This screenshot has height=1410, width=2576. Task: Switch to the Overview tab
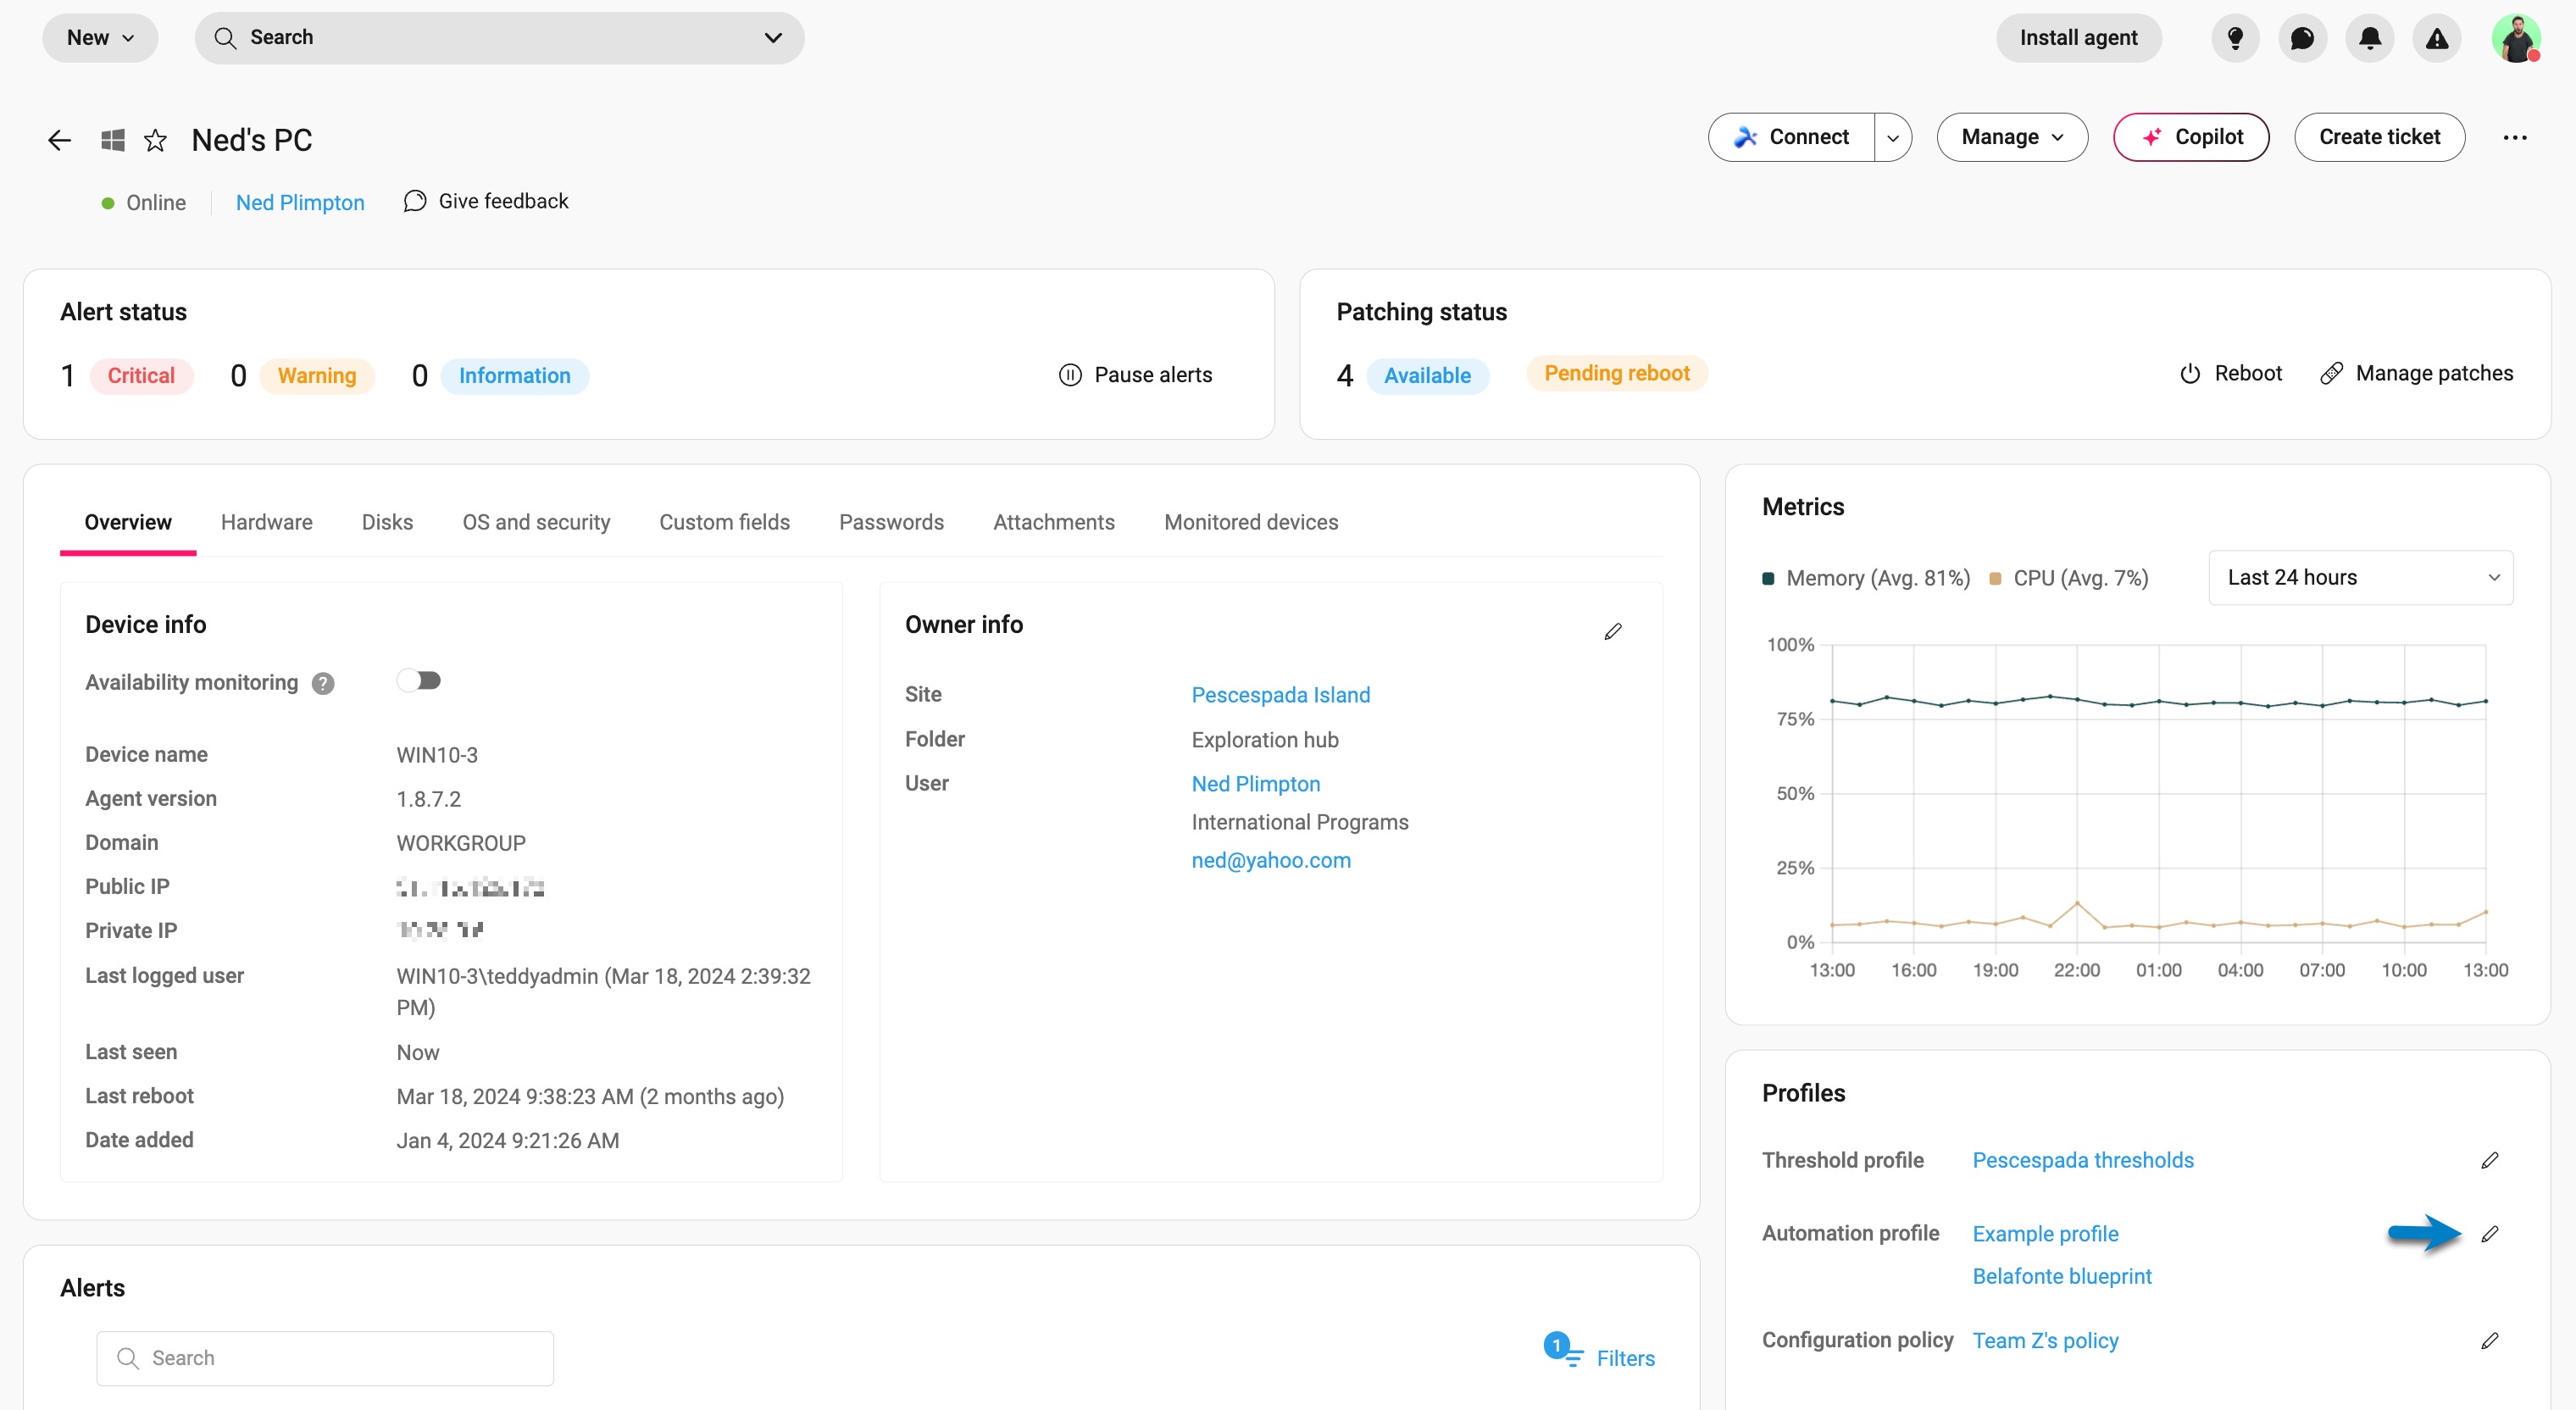(128, 522)
